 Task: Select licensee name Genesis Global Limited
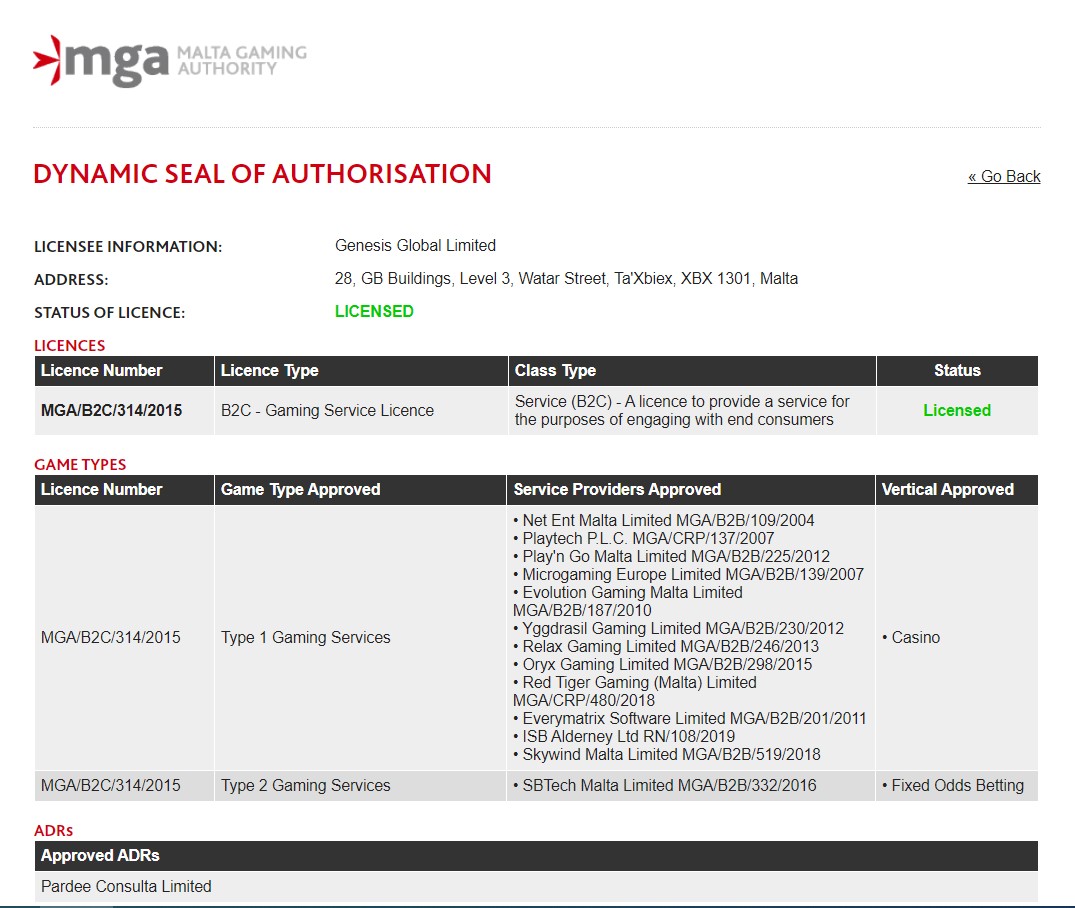[415, 246]
